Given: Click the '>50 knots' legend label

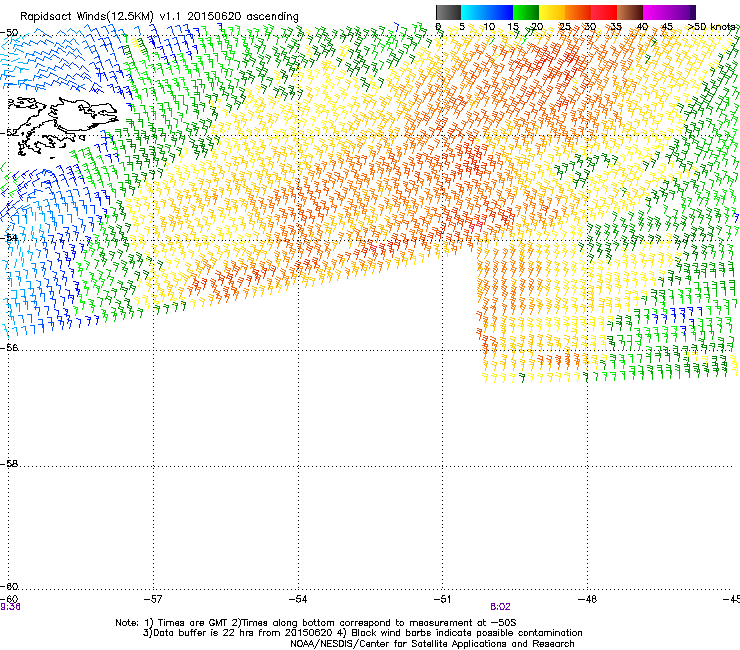Looking at the screenshot, I should tap(711, 26).
